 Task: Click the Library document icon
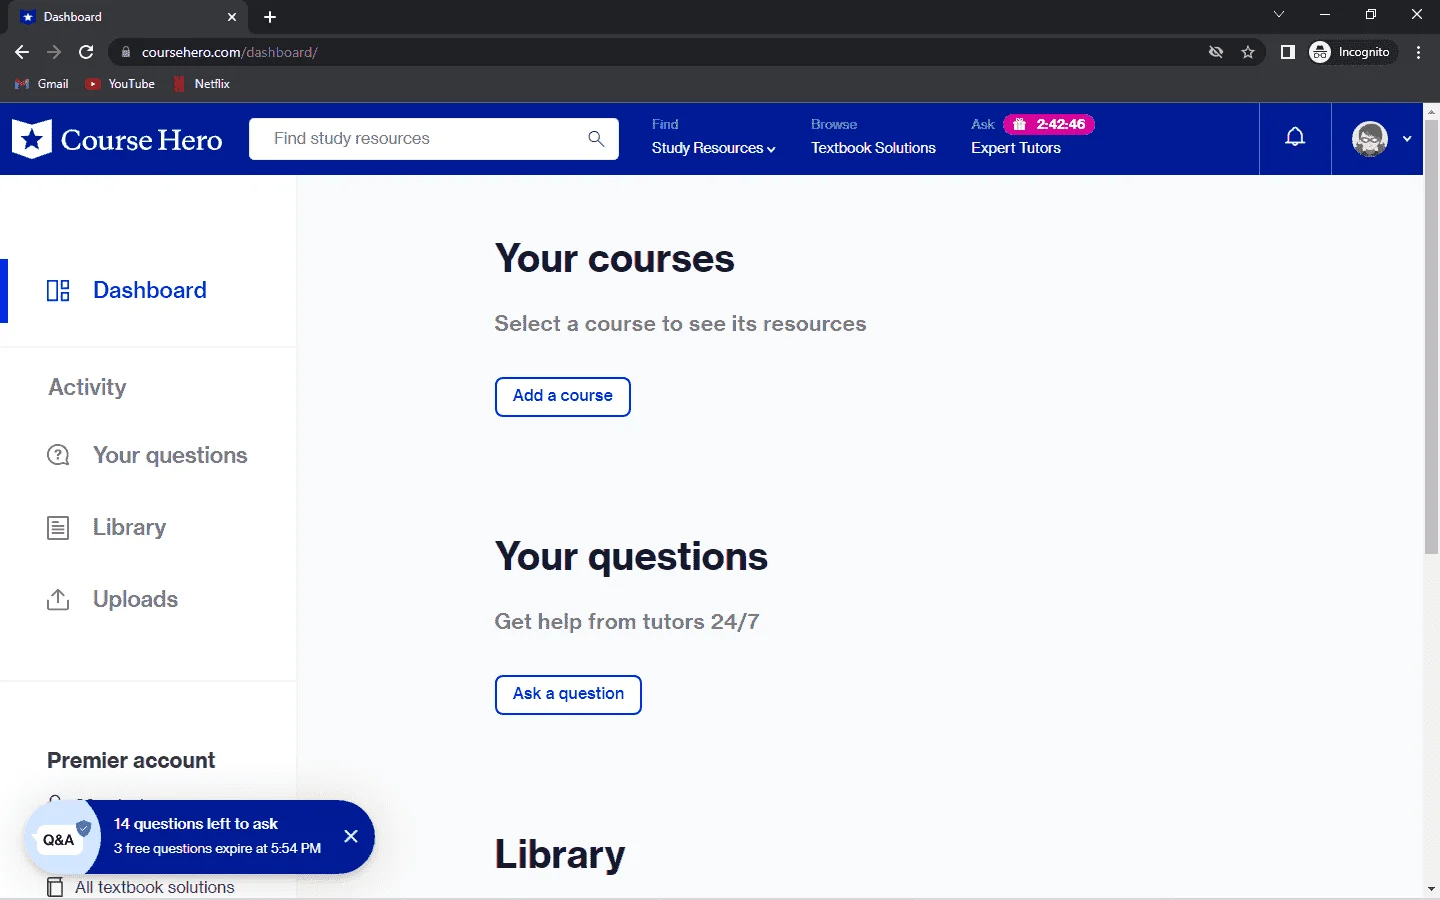(x=58, y=528)
